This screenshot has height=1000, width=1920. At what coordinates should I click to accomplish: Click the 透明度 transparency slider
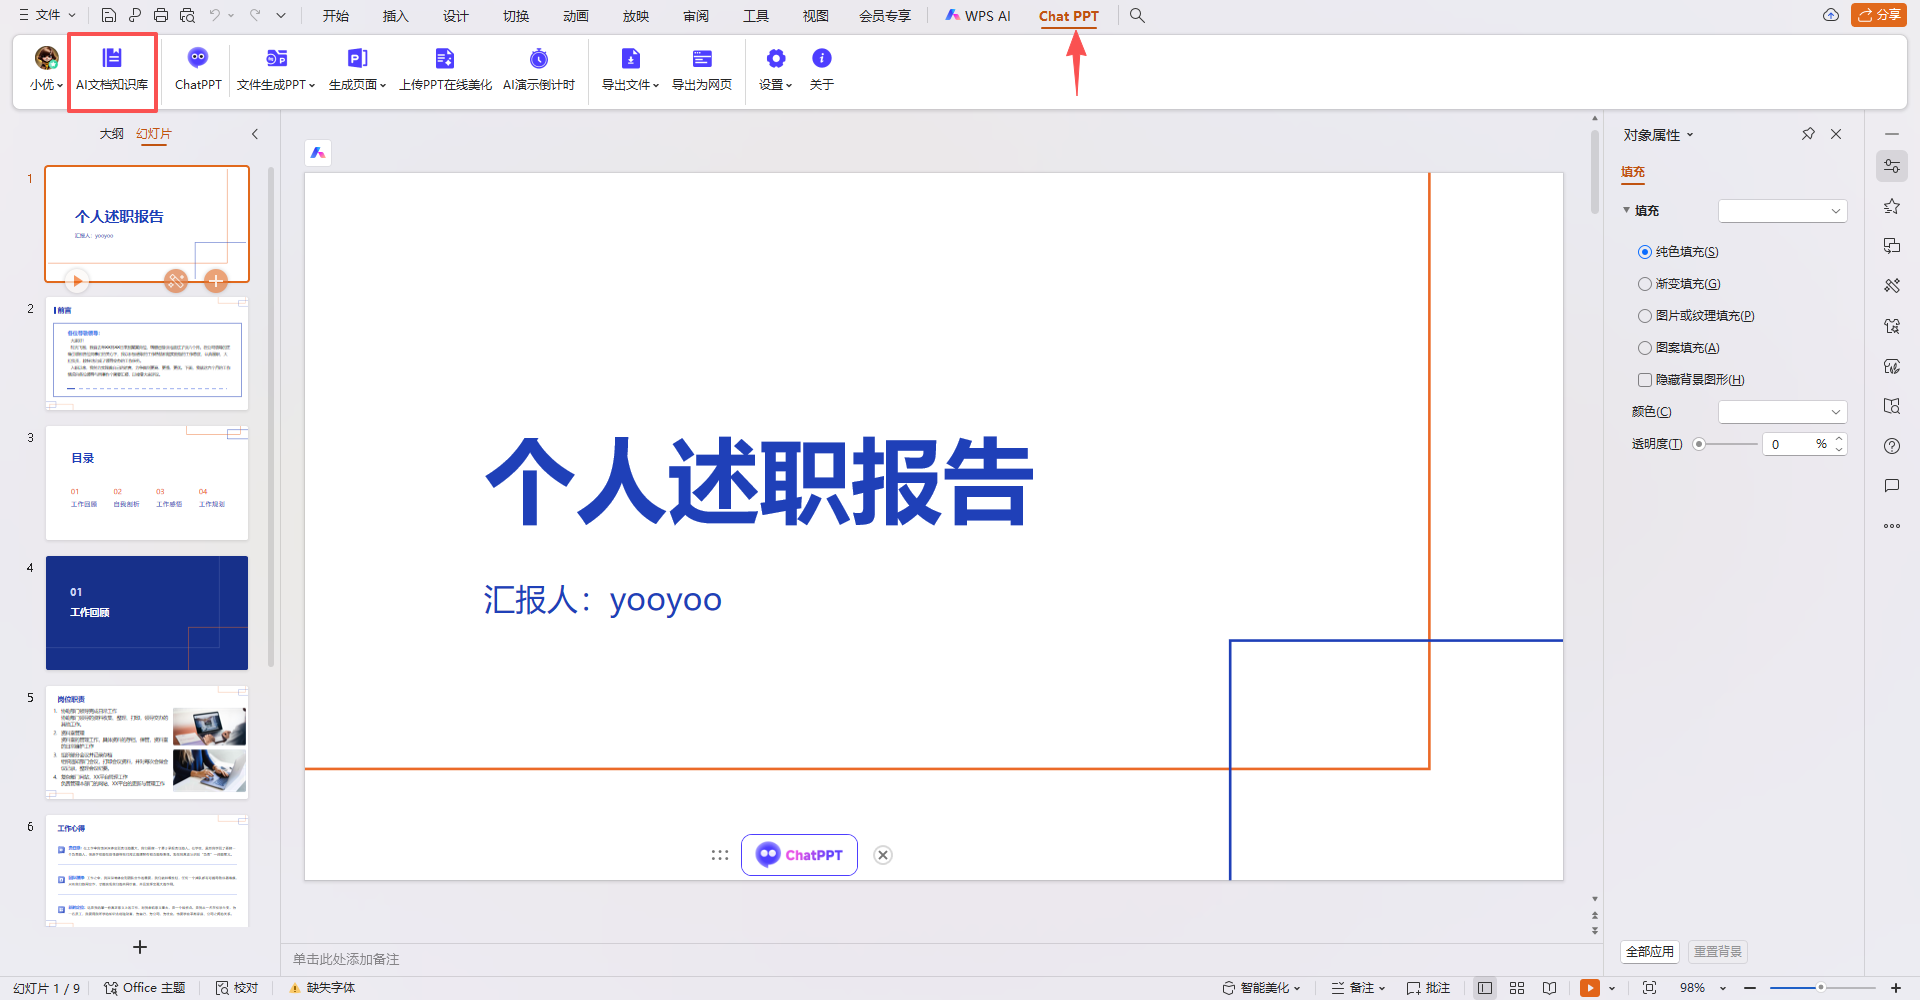(1727, 444)
